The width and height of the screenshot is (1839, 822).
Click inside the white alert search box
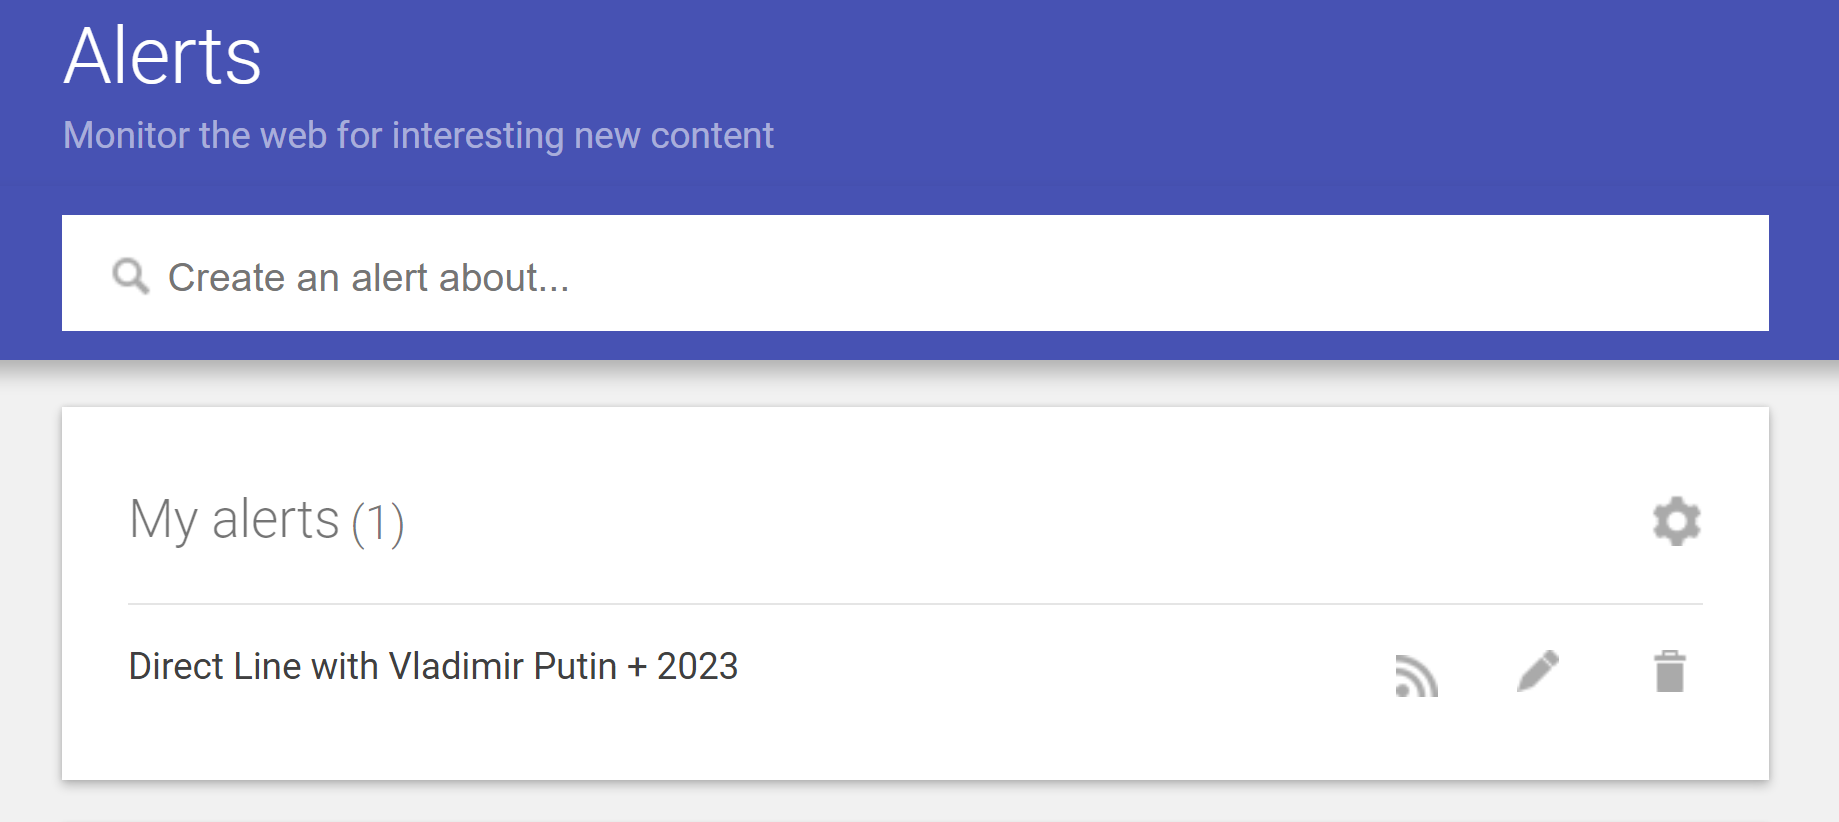point(915,273)
